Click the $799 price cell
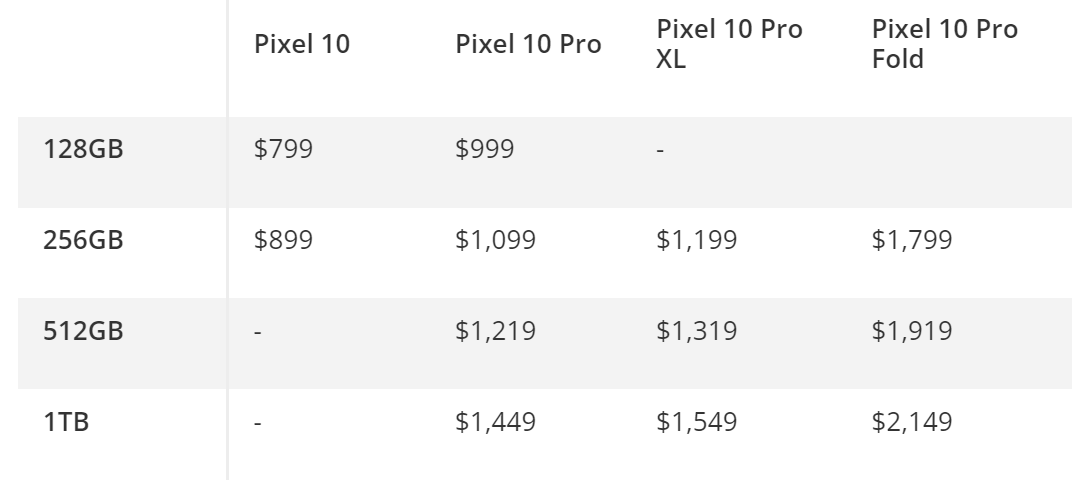1079x490 pixels. tap(284, 150)
